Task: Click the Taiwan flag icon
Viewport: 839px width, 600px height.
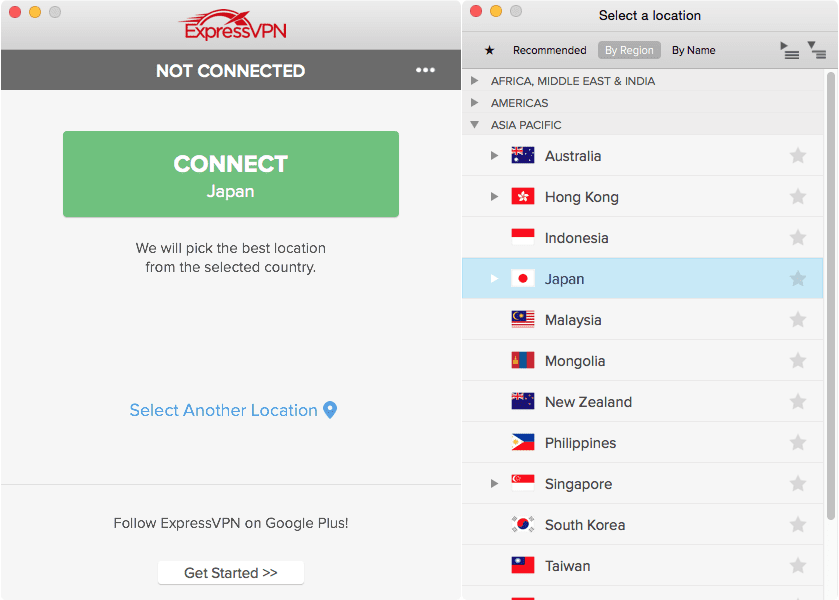Action: tap(523, 565)
